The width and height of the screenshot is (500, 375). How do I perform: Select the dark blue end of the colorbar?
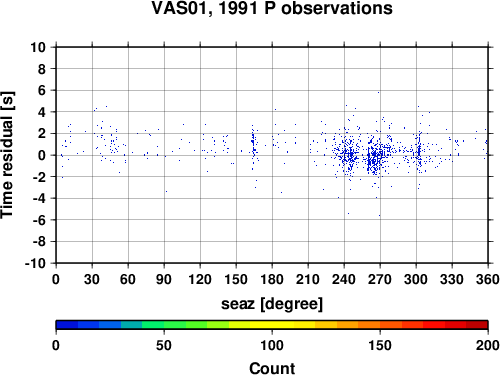tap(67, 325)
